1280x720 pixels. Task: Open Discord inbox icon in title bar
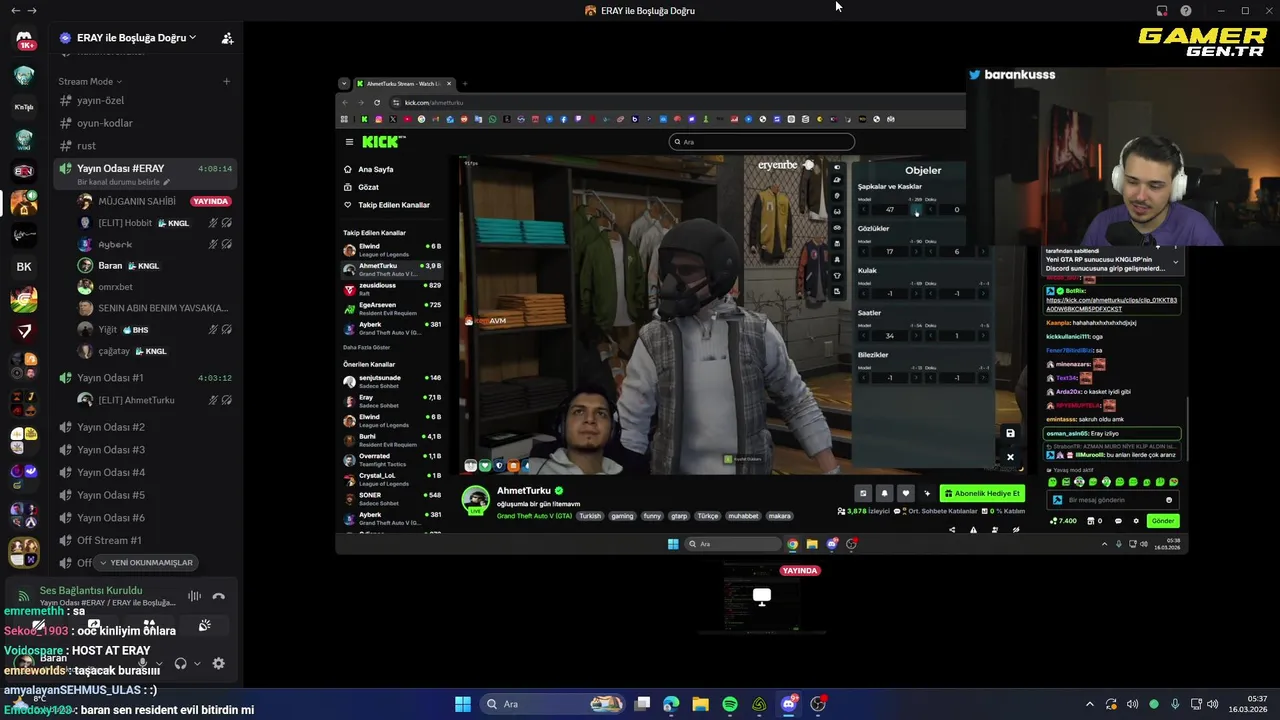[x=1162, y=10]
